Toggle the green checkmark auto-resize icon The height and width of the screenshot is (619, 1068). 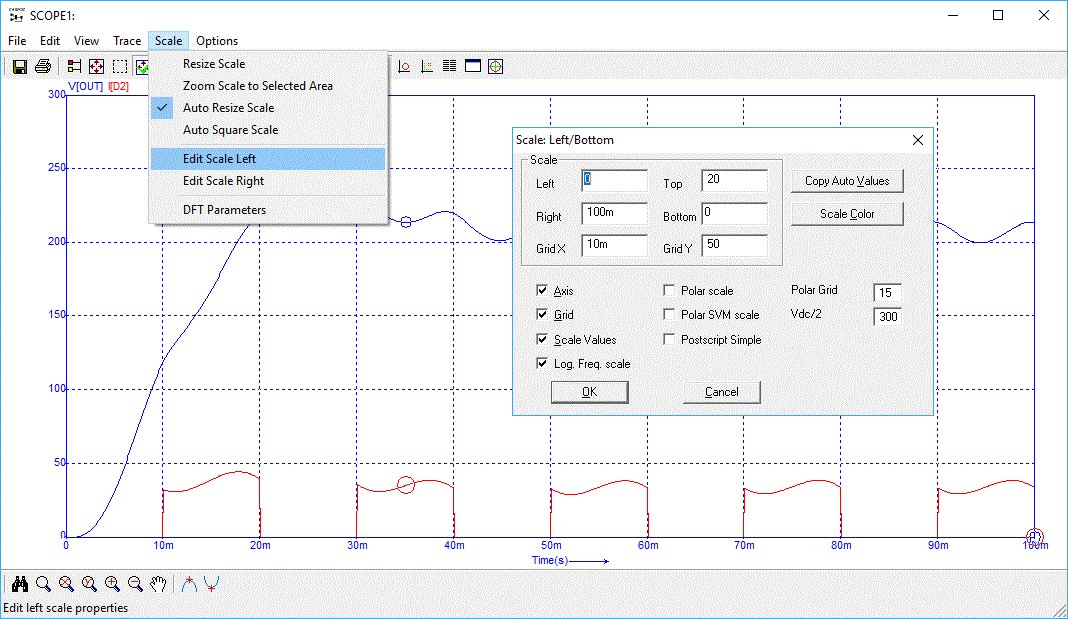pos(142,66)
